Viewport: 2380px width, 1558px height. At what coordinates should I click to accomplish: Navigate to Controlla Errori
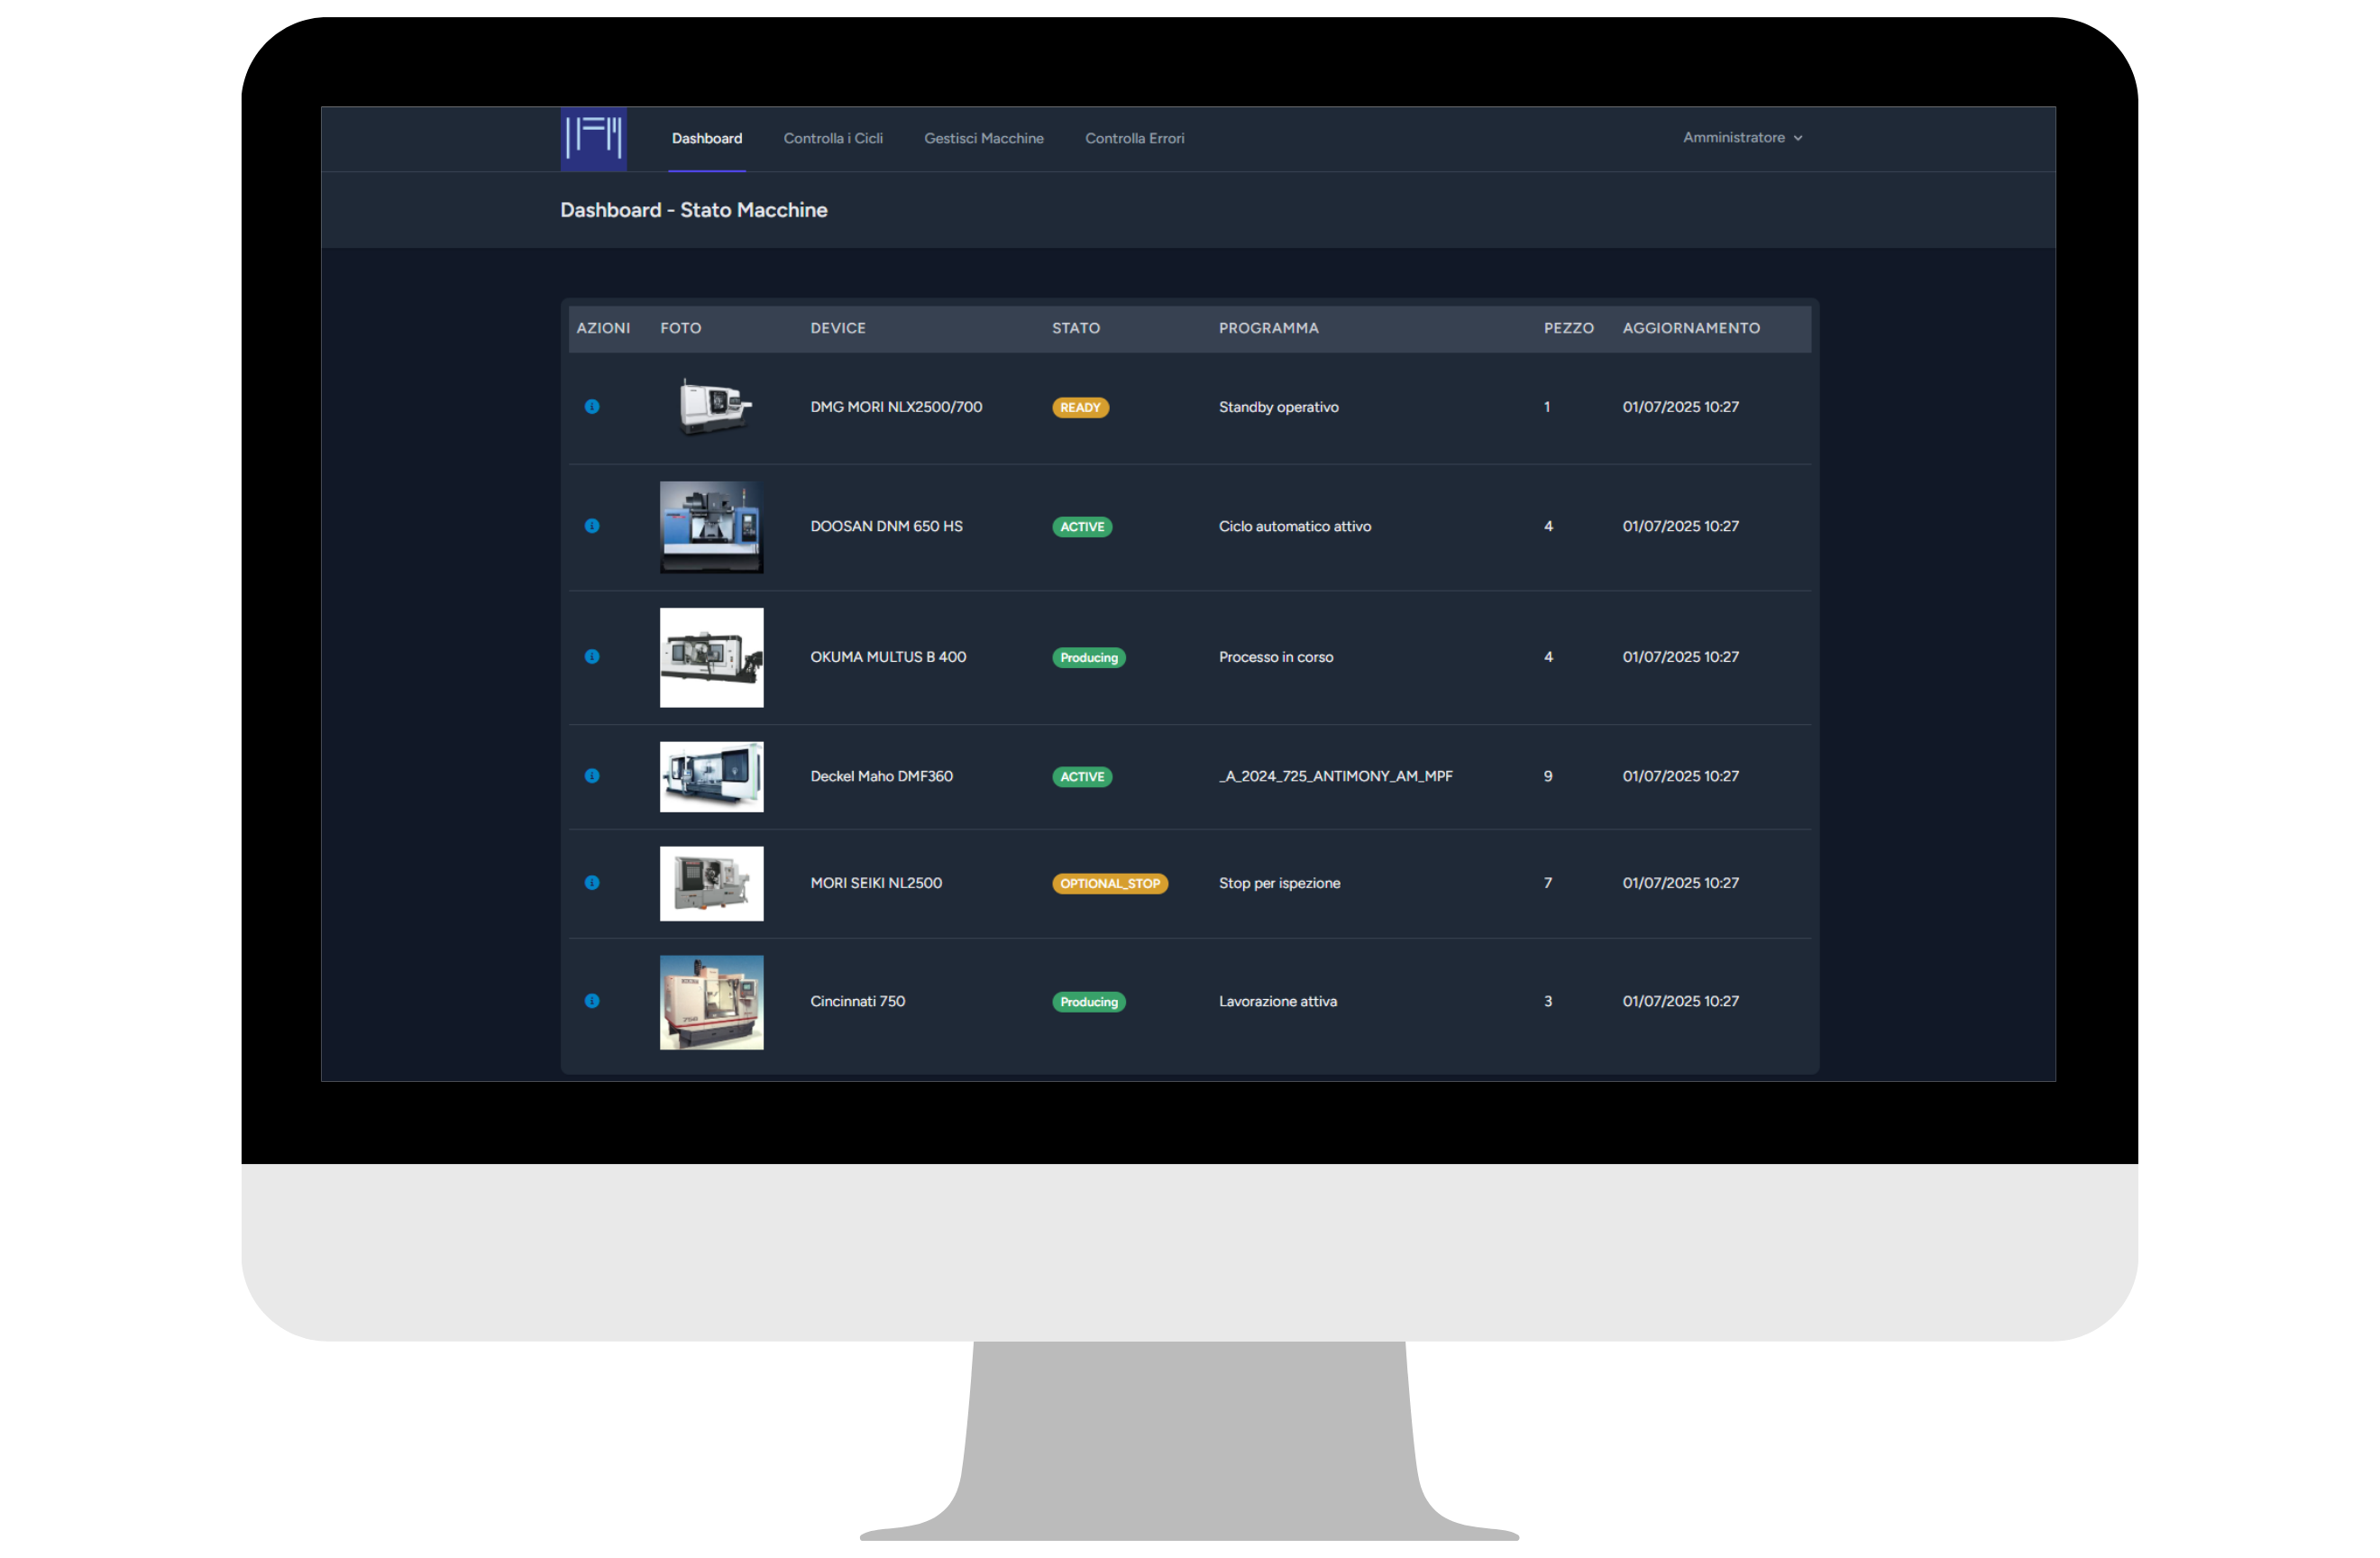[x=1134, y=138]
